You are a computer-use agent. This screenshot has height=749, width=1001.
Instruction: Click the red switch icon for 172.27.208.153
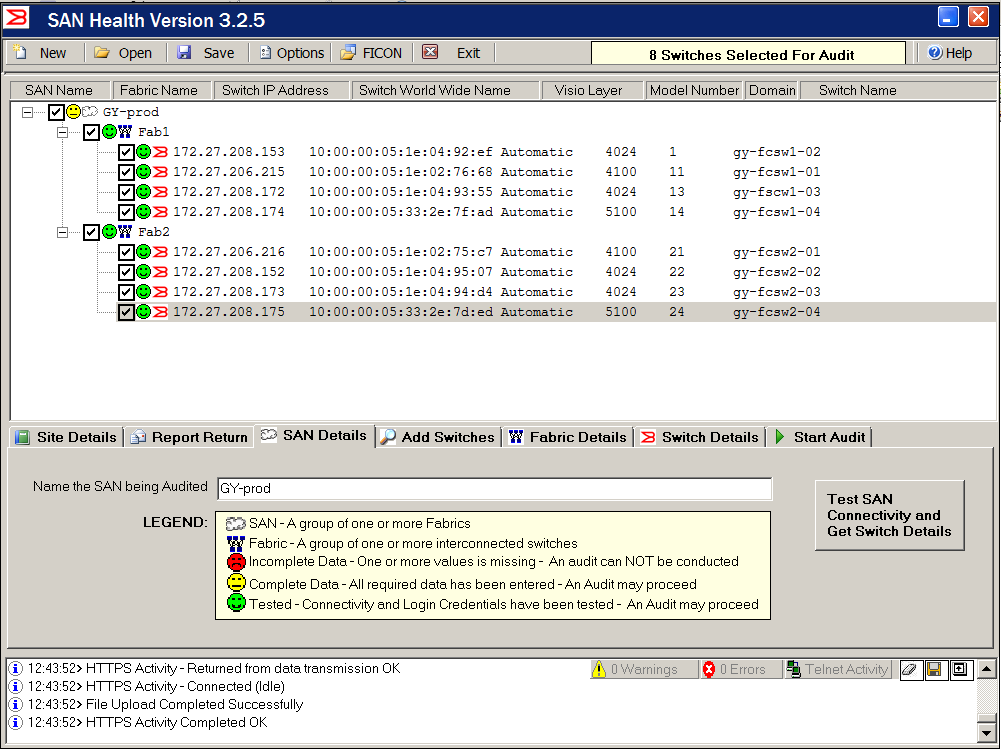click(x=160, y=152)
